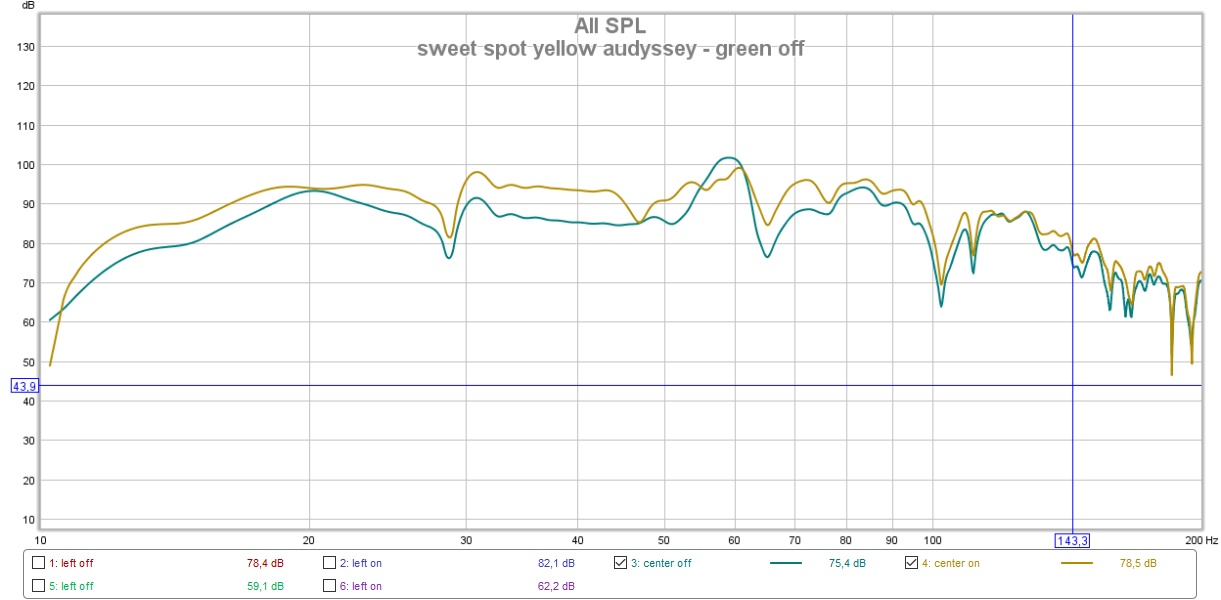This screenshot has height=600, width=1221.
Task: Click the '5: left off' legend label
Action: 71,586
